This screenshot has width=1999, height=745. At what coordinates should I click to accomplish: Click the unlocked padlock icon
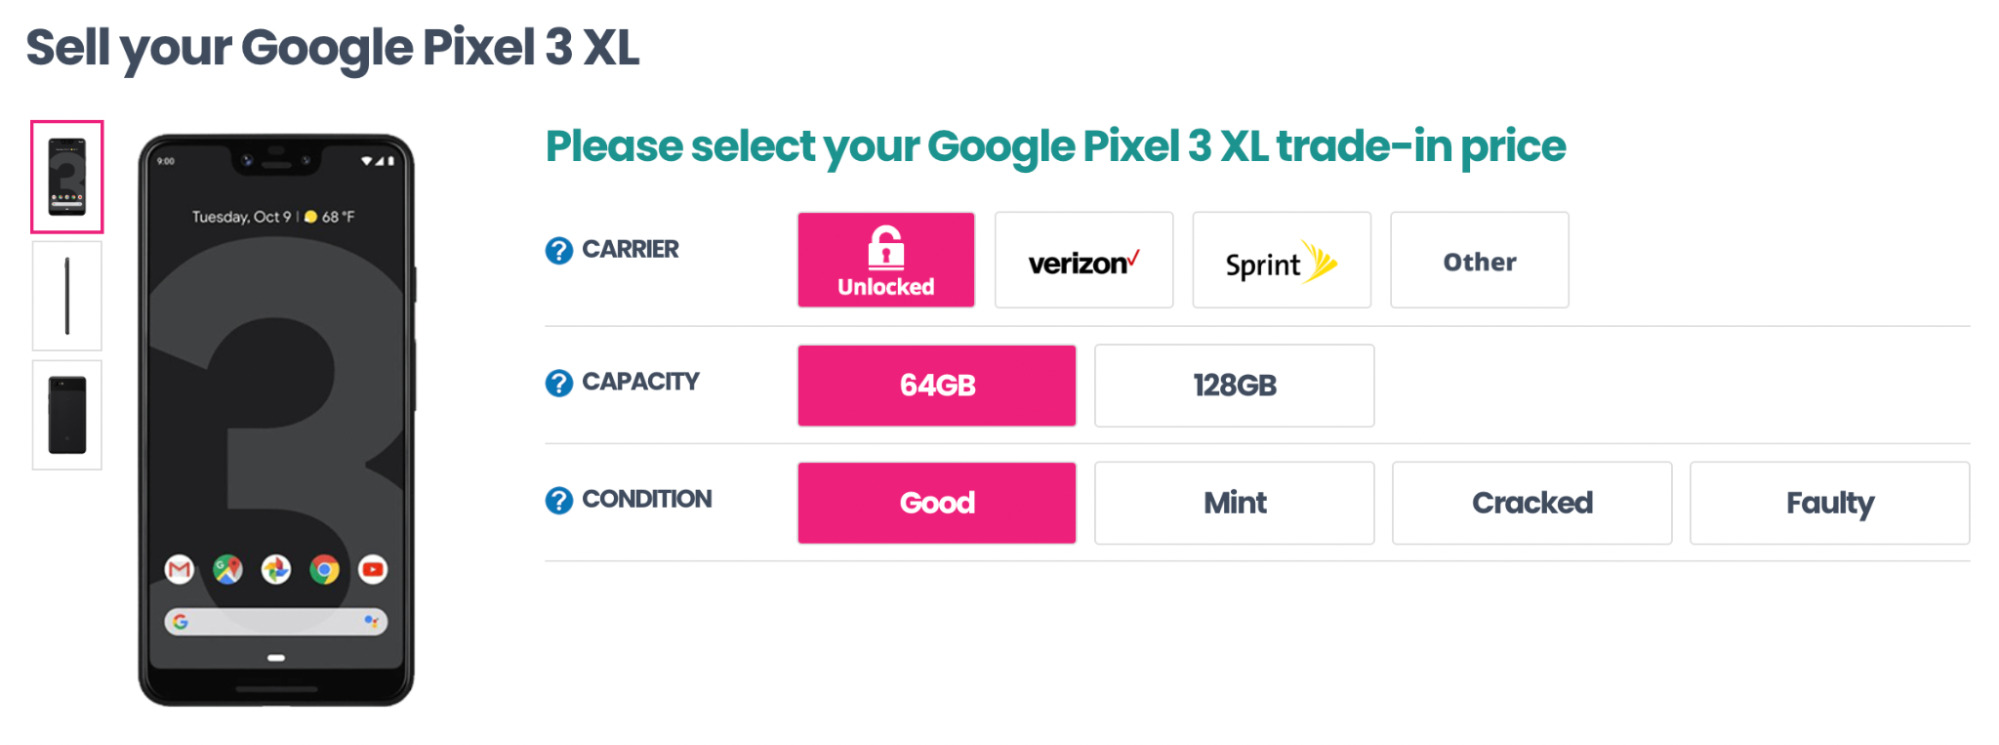pyautogui.click(x=884, y=244)
